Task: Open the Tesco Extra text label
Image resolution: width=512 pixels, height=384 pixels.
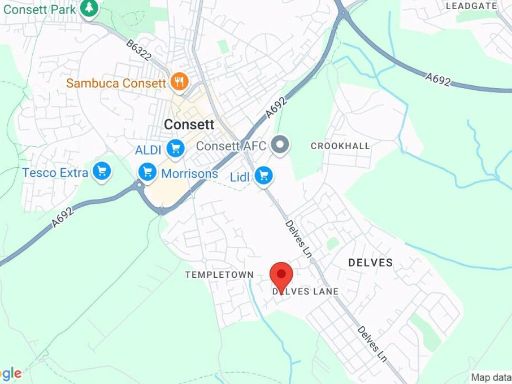Action: point(55,173)
